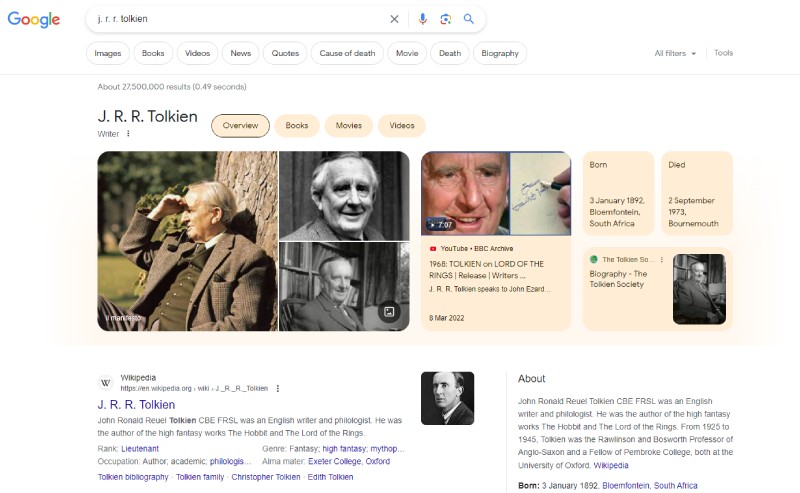Click the About heading
Image resolution: width=800 pixels, height=493 pixels.
(x=532, y=379)
